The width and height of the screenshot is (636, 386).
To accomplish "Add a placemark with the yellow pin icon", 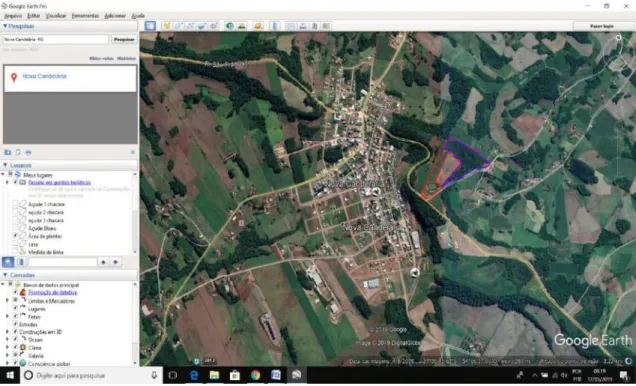I will coord(167,26).
